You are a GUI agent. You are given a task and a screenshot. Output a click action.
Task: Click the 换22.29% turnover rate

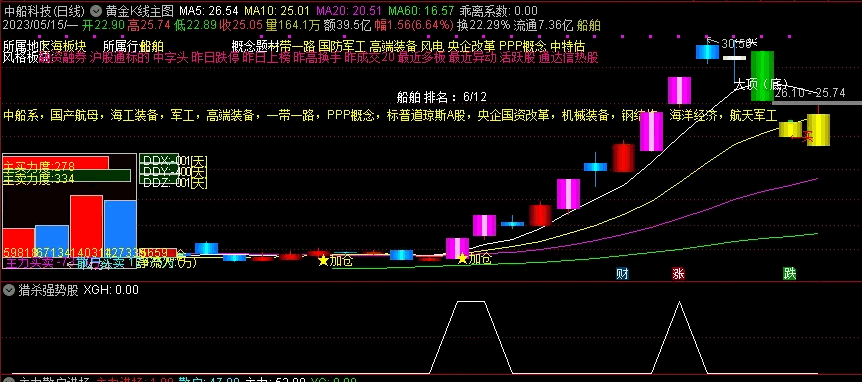(483, 25)
